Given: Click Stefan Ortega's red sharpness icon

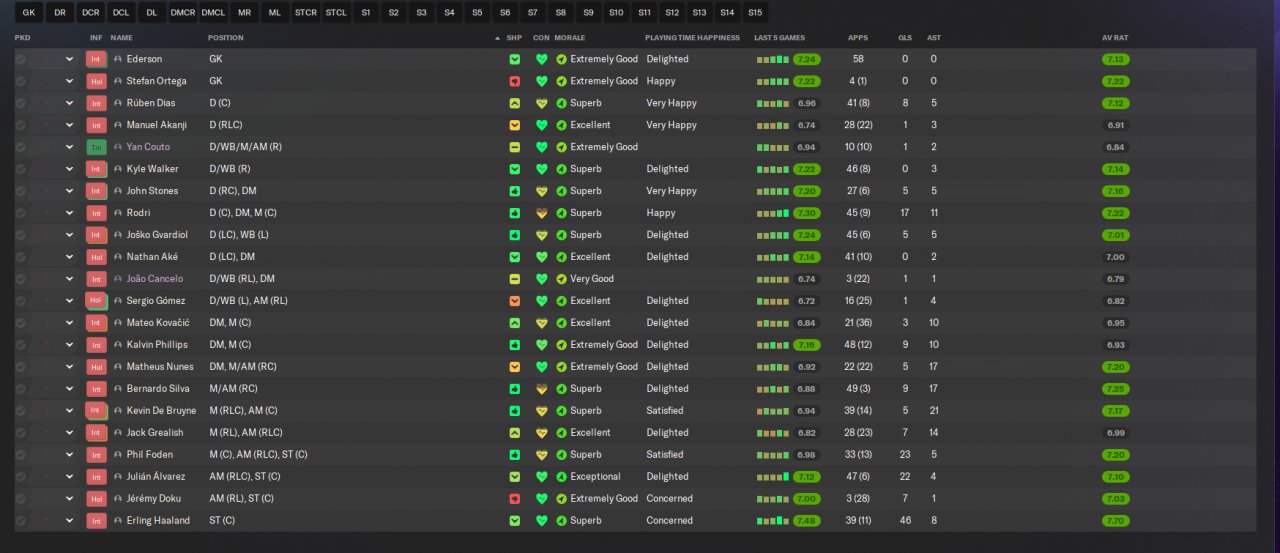Looking at the screenshot, I should pyautogui.click(x=514, y=81).
